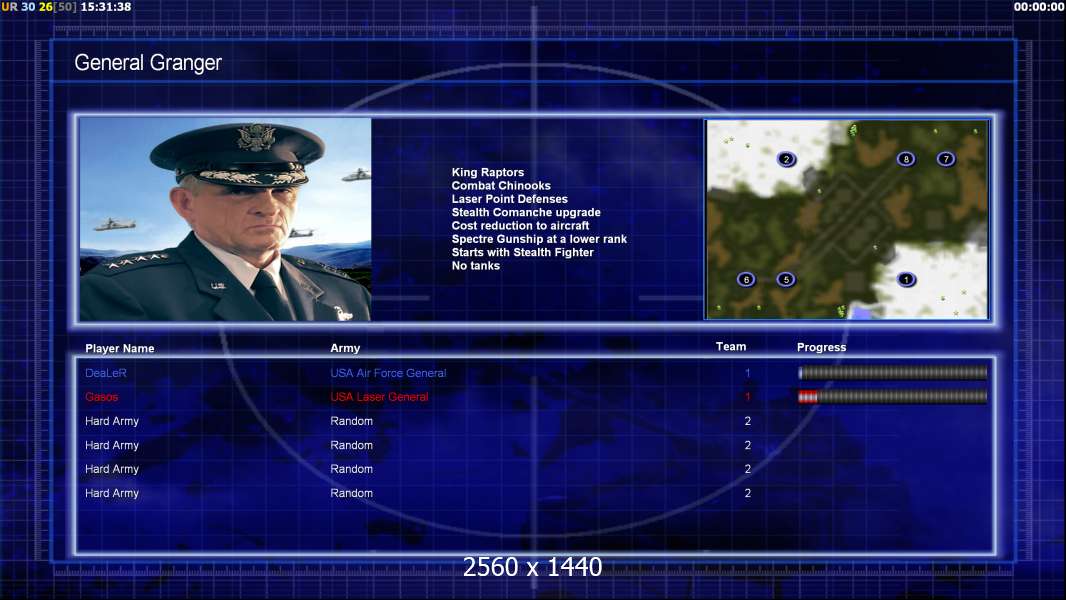
Task: Click 'Stealth Comanche upgrade' text
Action: 526,212
